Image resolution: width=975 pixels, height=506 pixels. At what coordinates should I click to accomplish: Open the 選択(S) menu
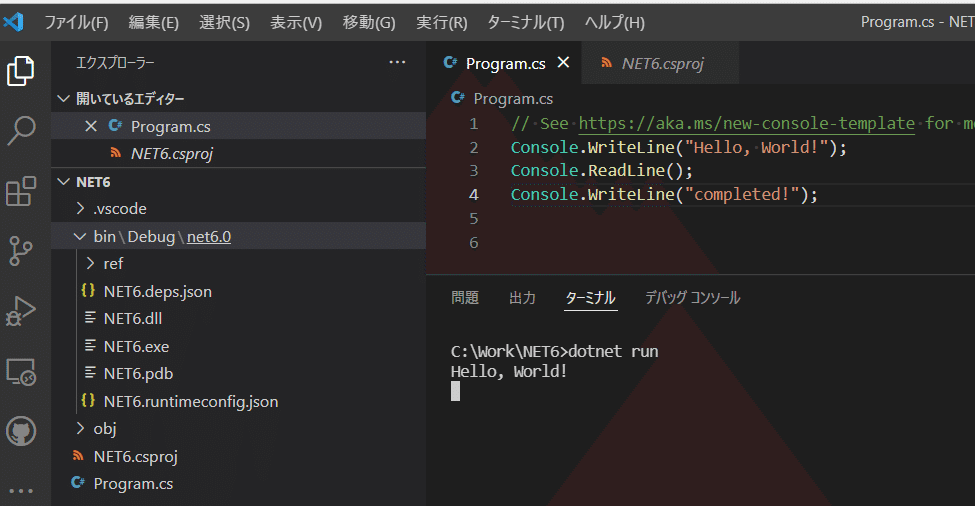click(x=224, y=22)
